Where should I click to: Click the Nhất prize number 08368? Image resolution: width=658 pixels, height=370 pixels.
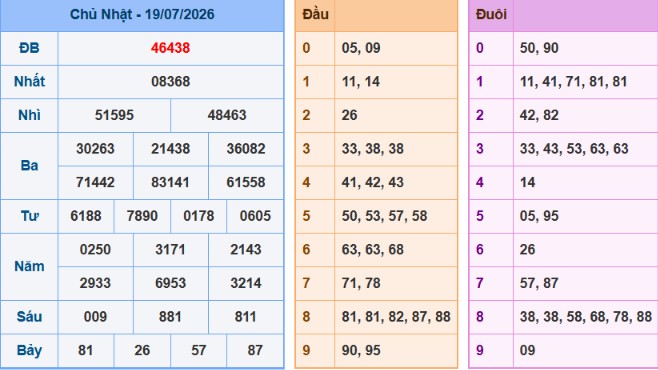170,81
